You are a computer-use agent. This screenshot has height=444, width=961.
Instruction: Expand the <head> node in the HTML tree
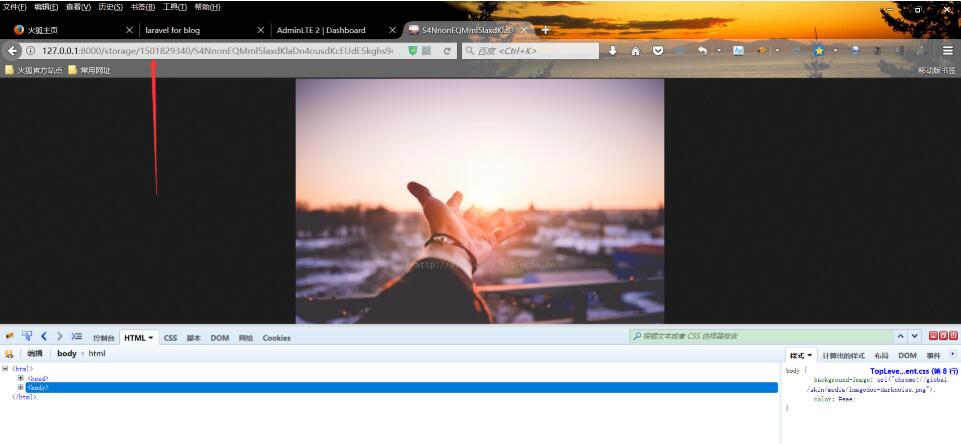tap(20, 378)
